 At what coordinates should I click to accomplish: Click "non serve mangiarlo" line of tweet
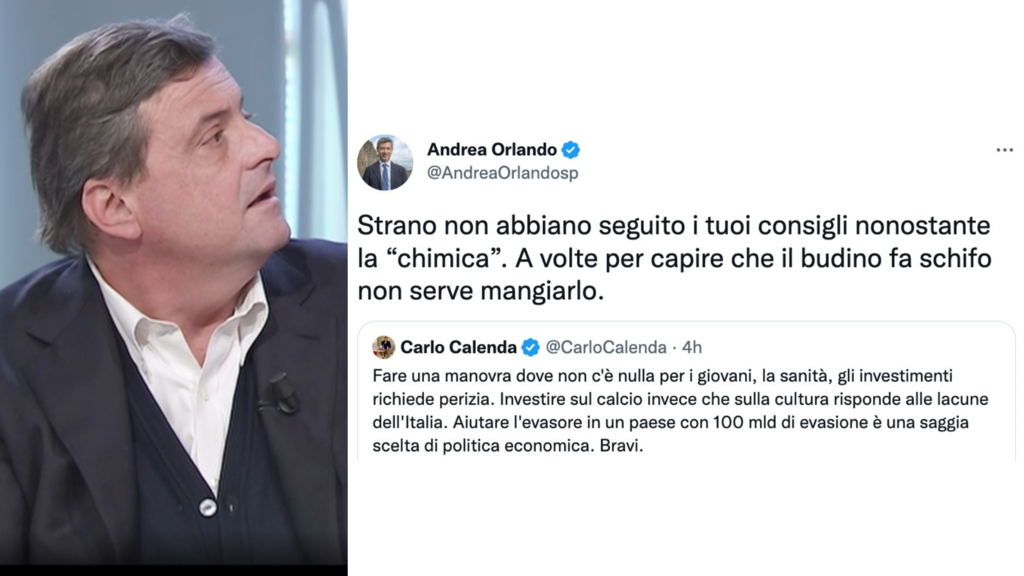(x=481, y=291)
